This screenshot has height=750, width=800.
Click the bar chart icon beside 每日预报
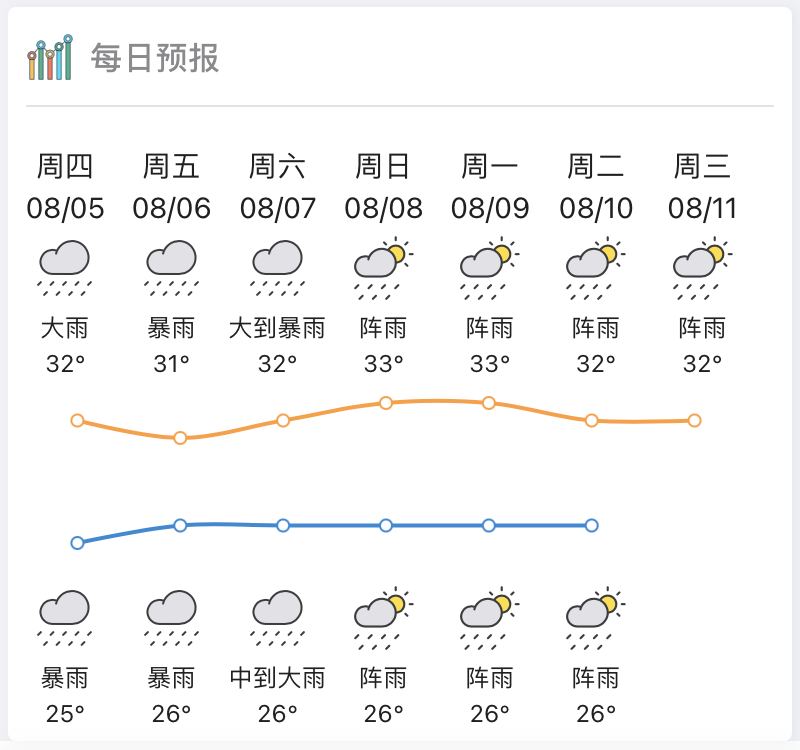pyautogui.click(x=50, y=58)
